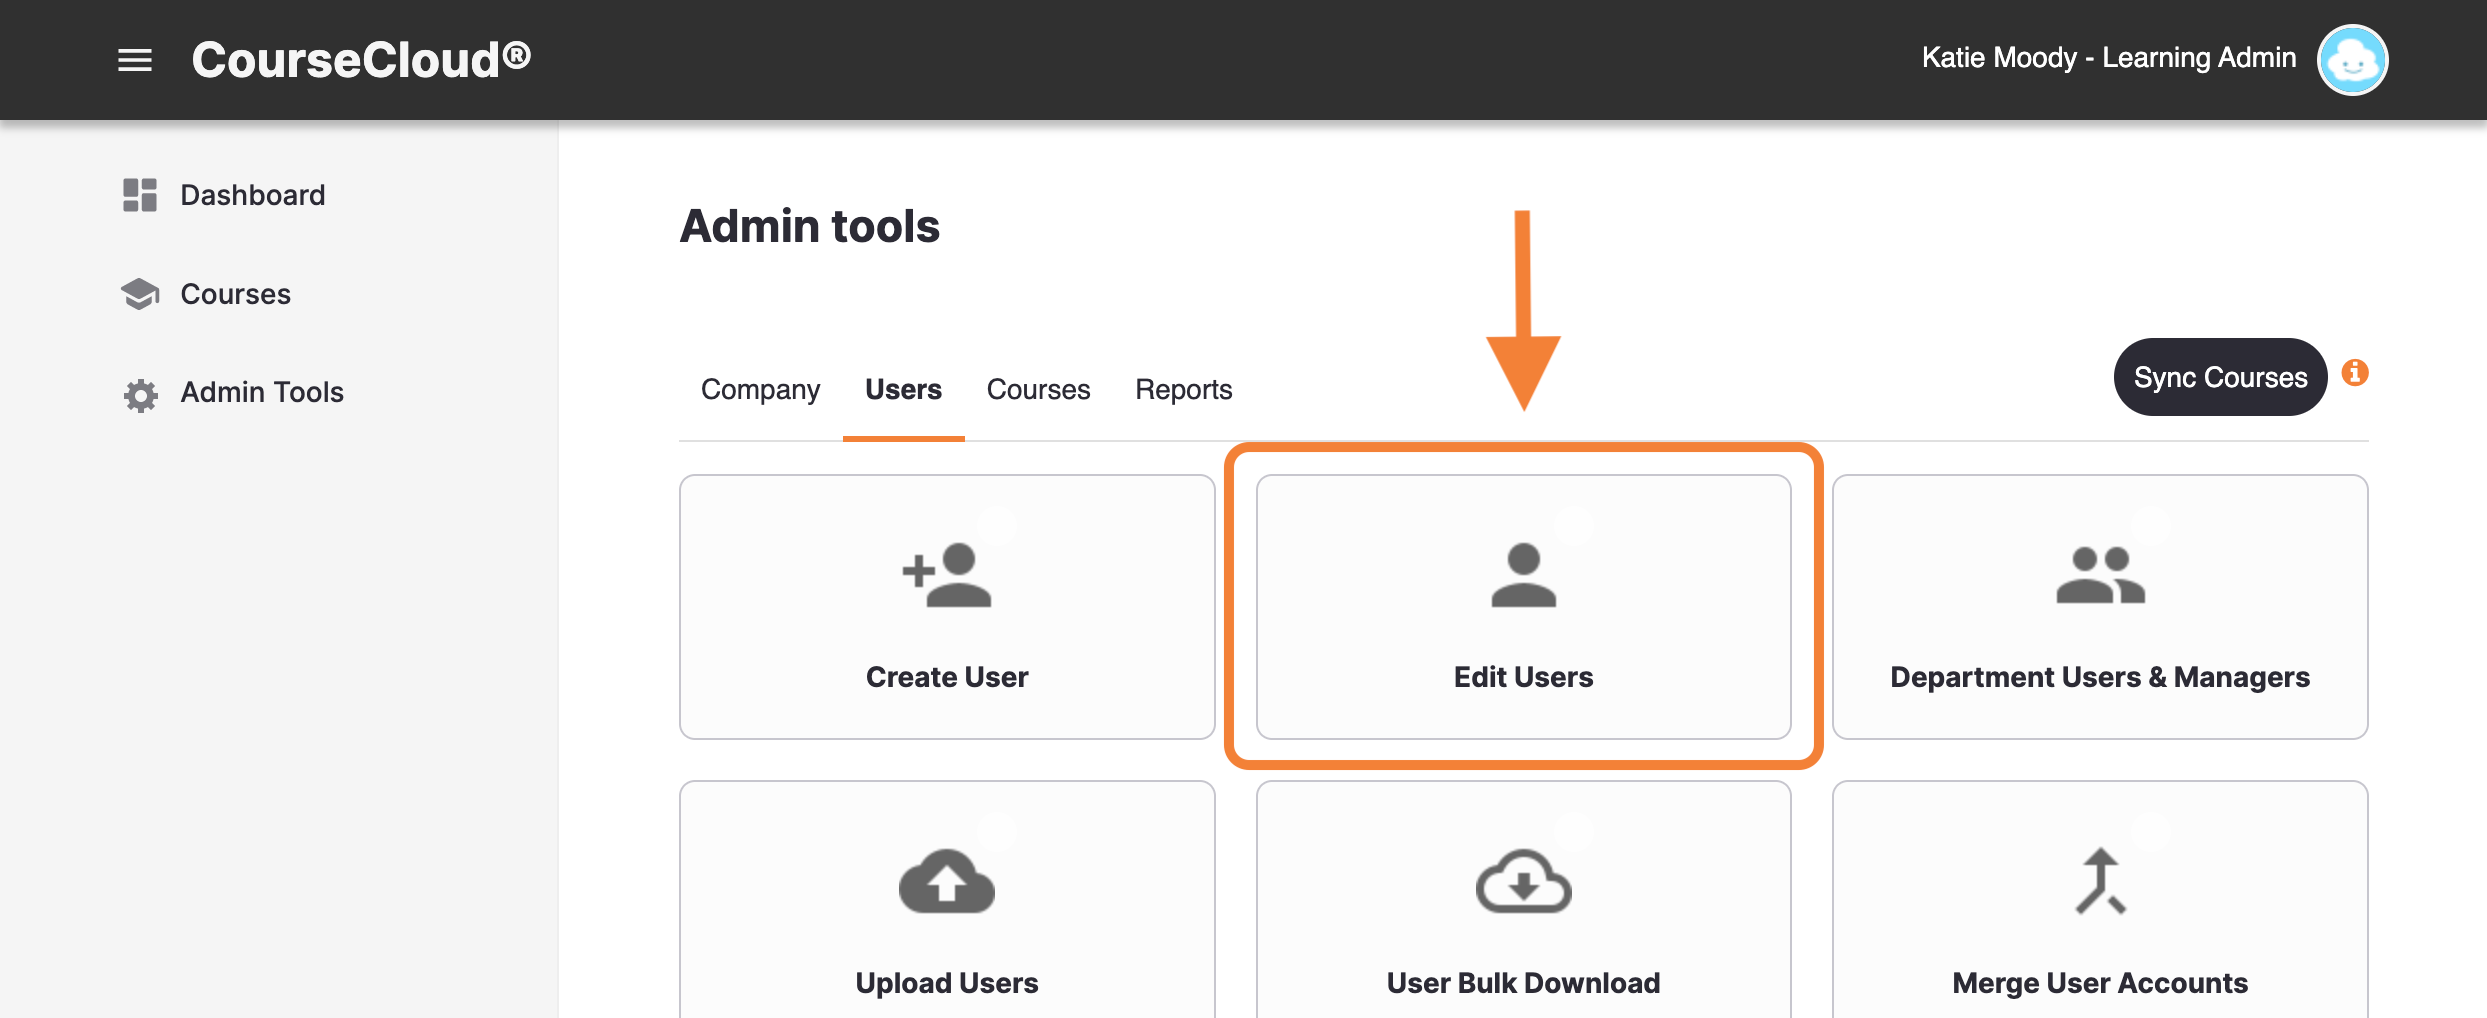Click the Courses stacked-layers icon in sidebar
Viewport: 2487px width, 1018px height.
pos(139,293)
